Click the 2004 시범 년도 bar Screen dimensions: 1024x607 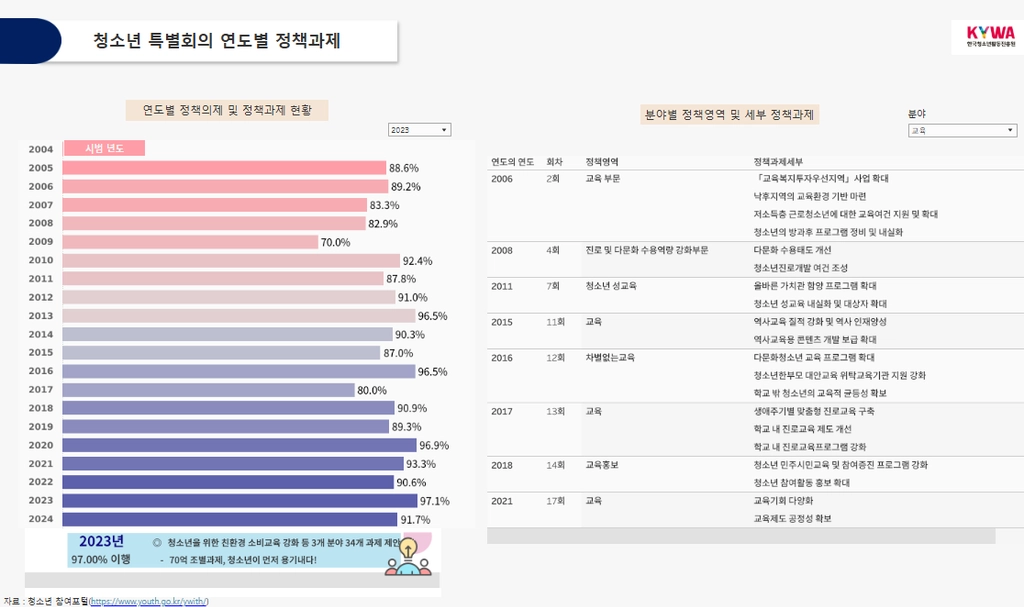click(104, 148)
